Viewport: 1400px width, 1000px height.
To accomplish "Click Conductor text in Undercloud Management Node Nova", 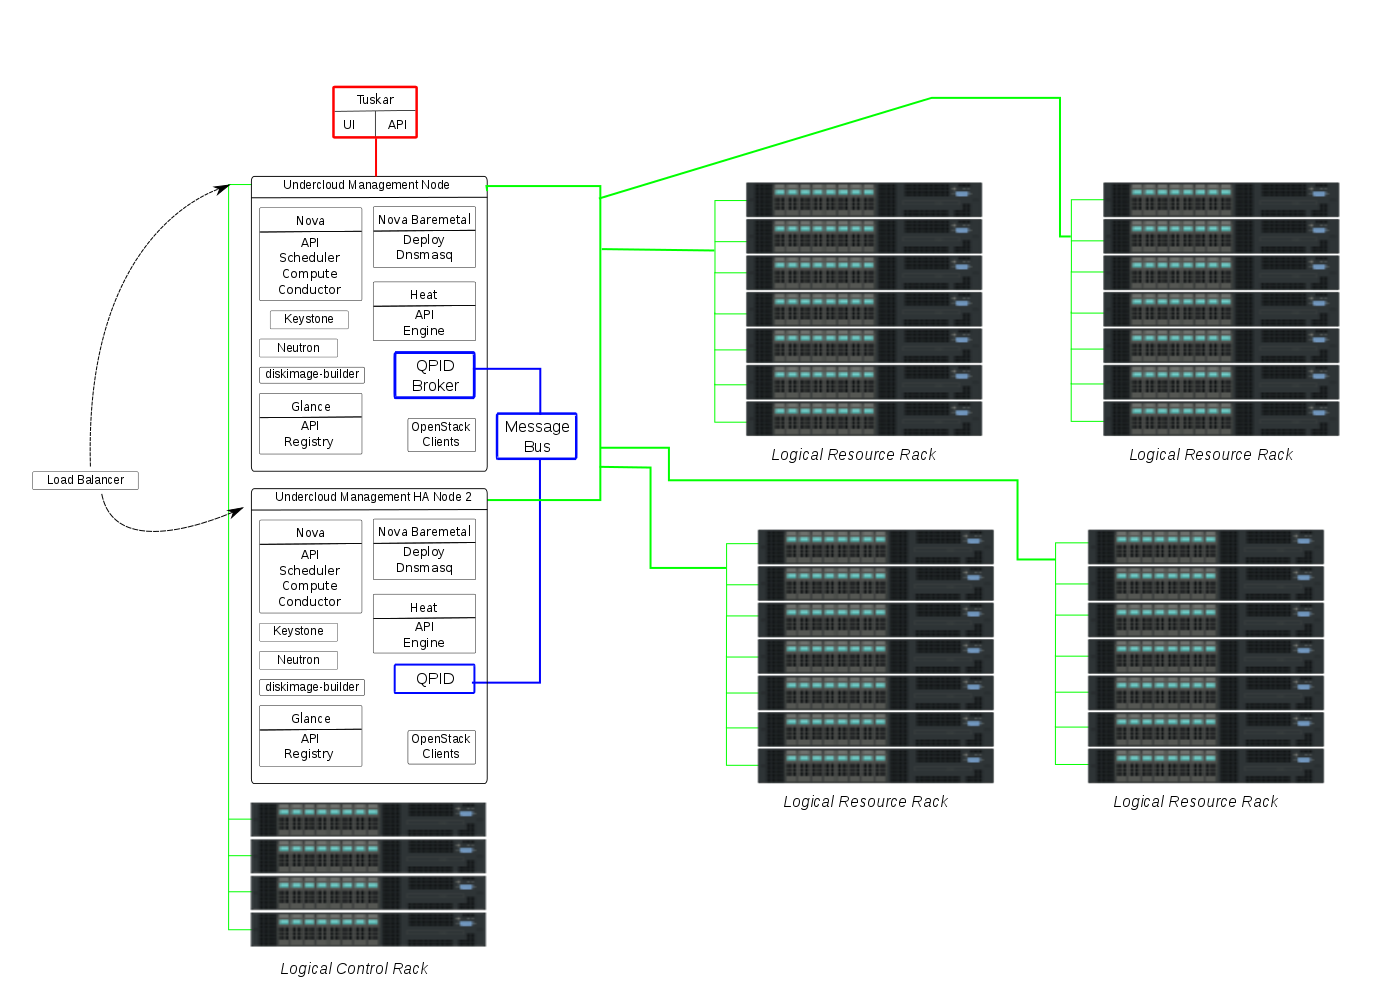I will pyautogui.click(x=310, y=290).
